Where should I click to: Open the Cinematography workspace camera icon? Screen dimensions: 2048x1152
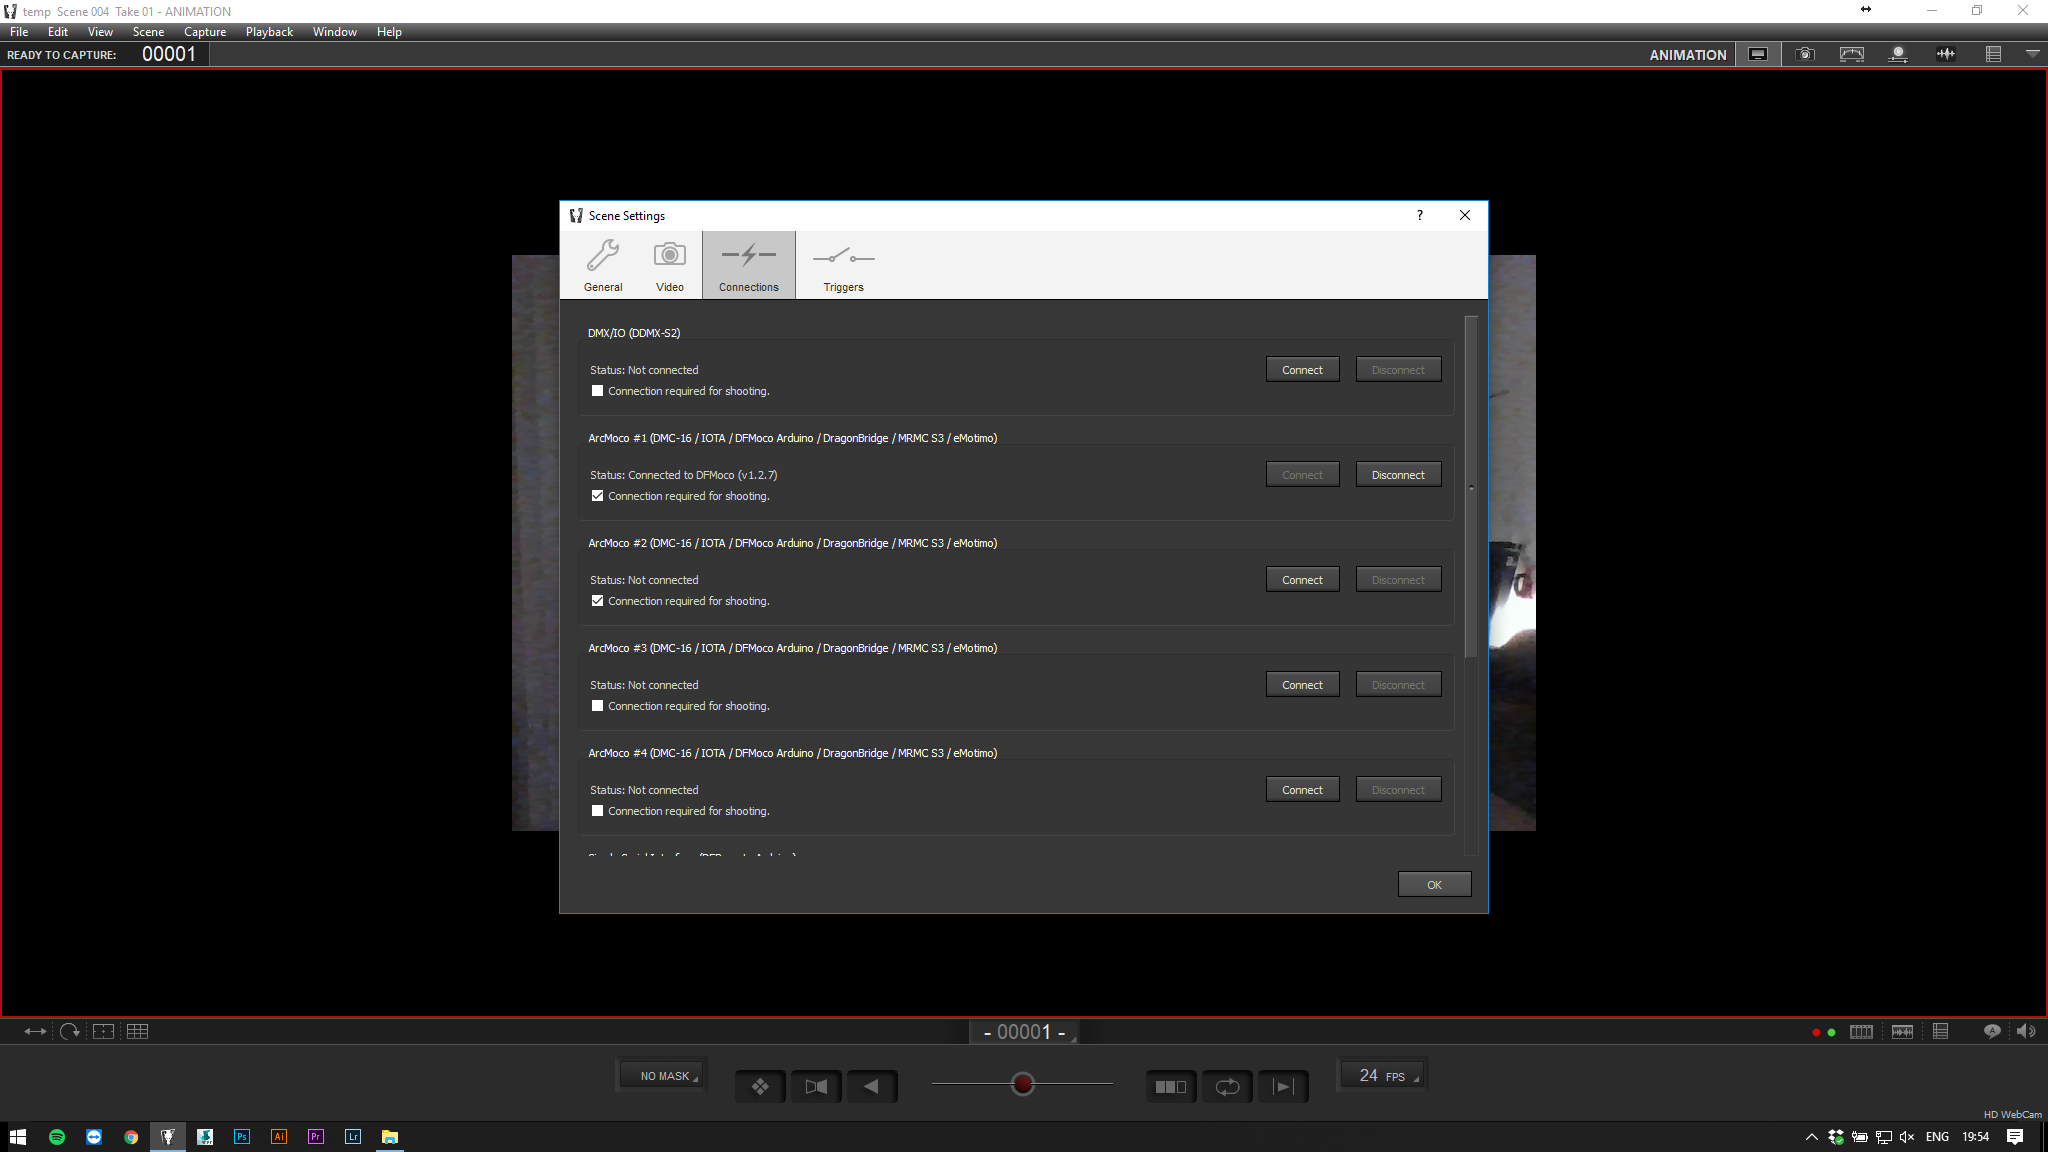(1805, 54)
